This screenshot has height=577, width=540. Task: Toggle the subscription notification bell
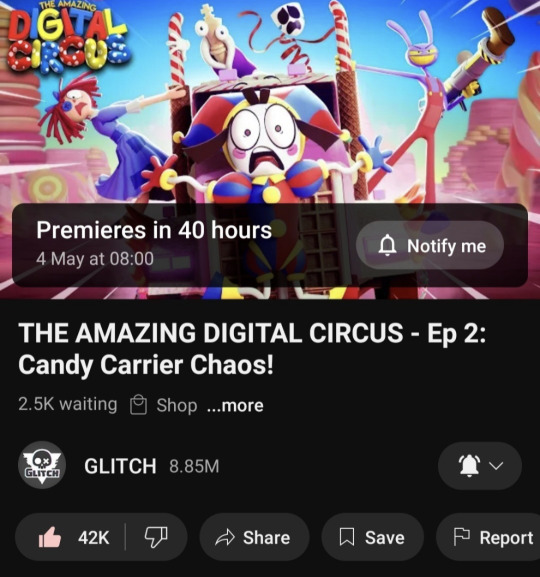(469, 466)
